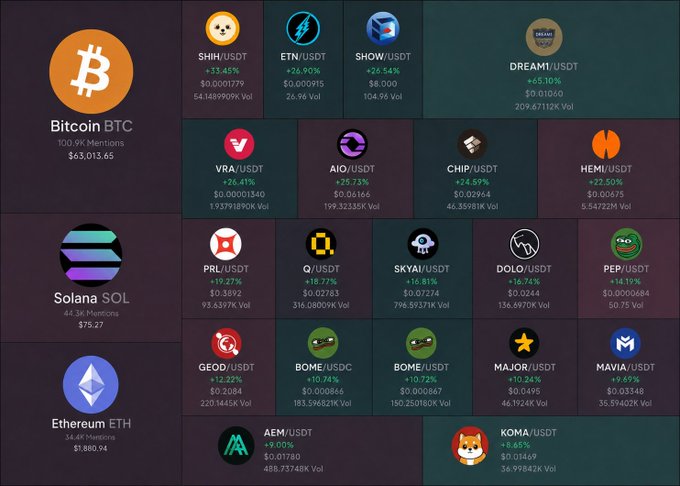Select the ETN lightning bolt icon

pos(303,29)
